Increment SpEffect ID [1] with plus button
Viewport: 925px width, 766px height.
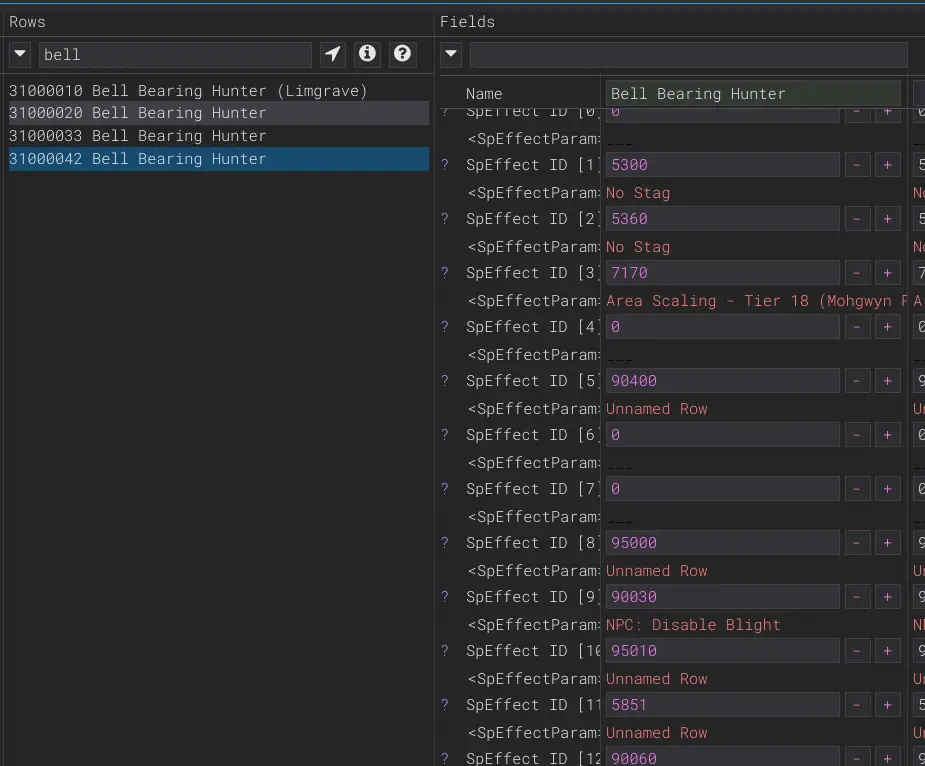[887, 165]
